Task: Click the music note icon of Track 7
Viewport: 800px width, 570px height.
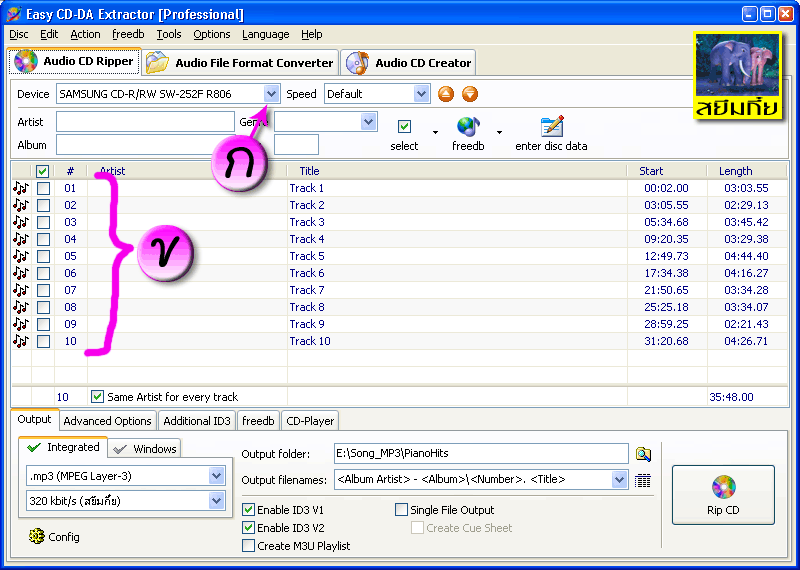Action: (x=21, y=290)
